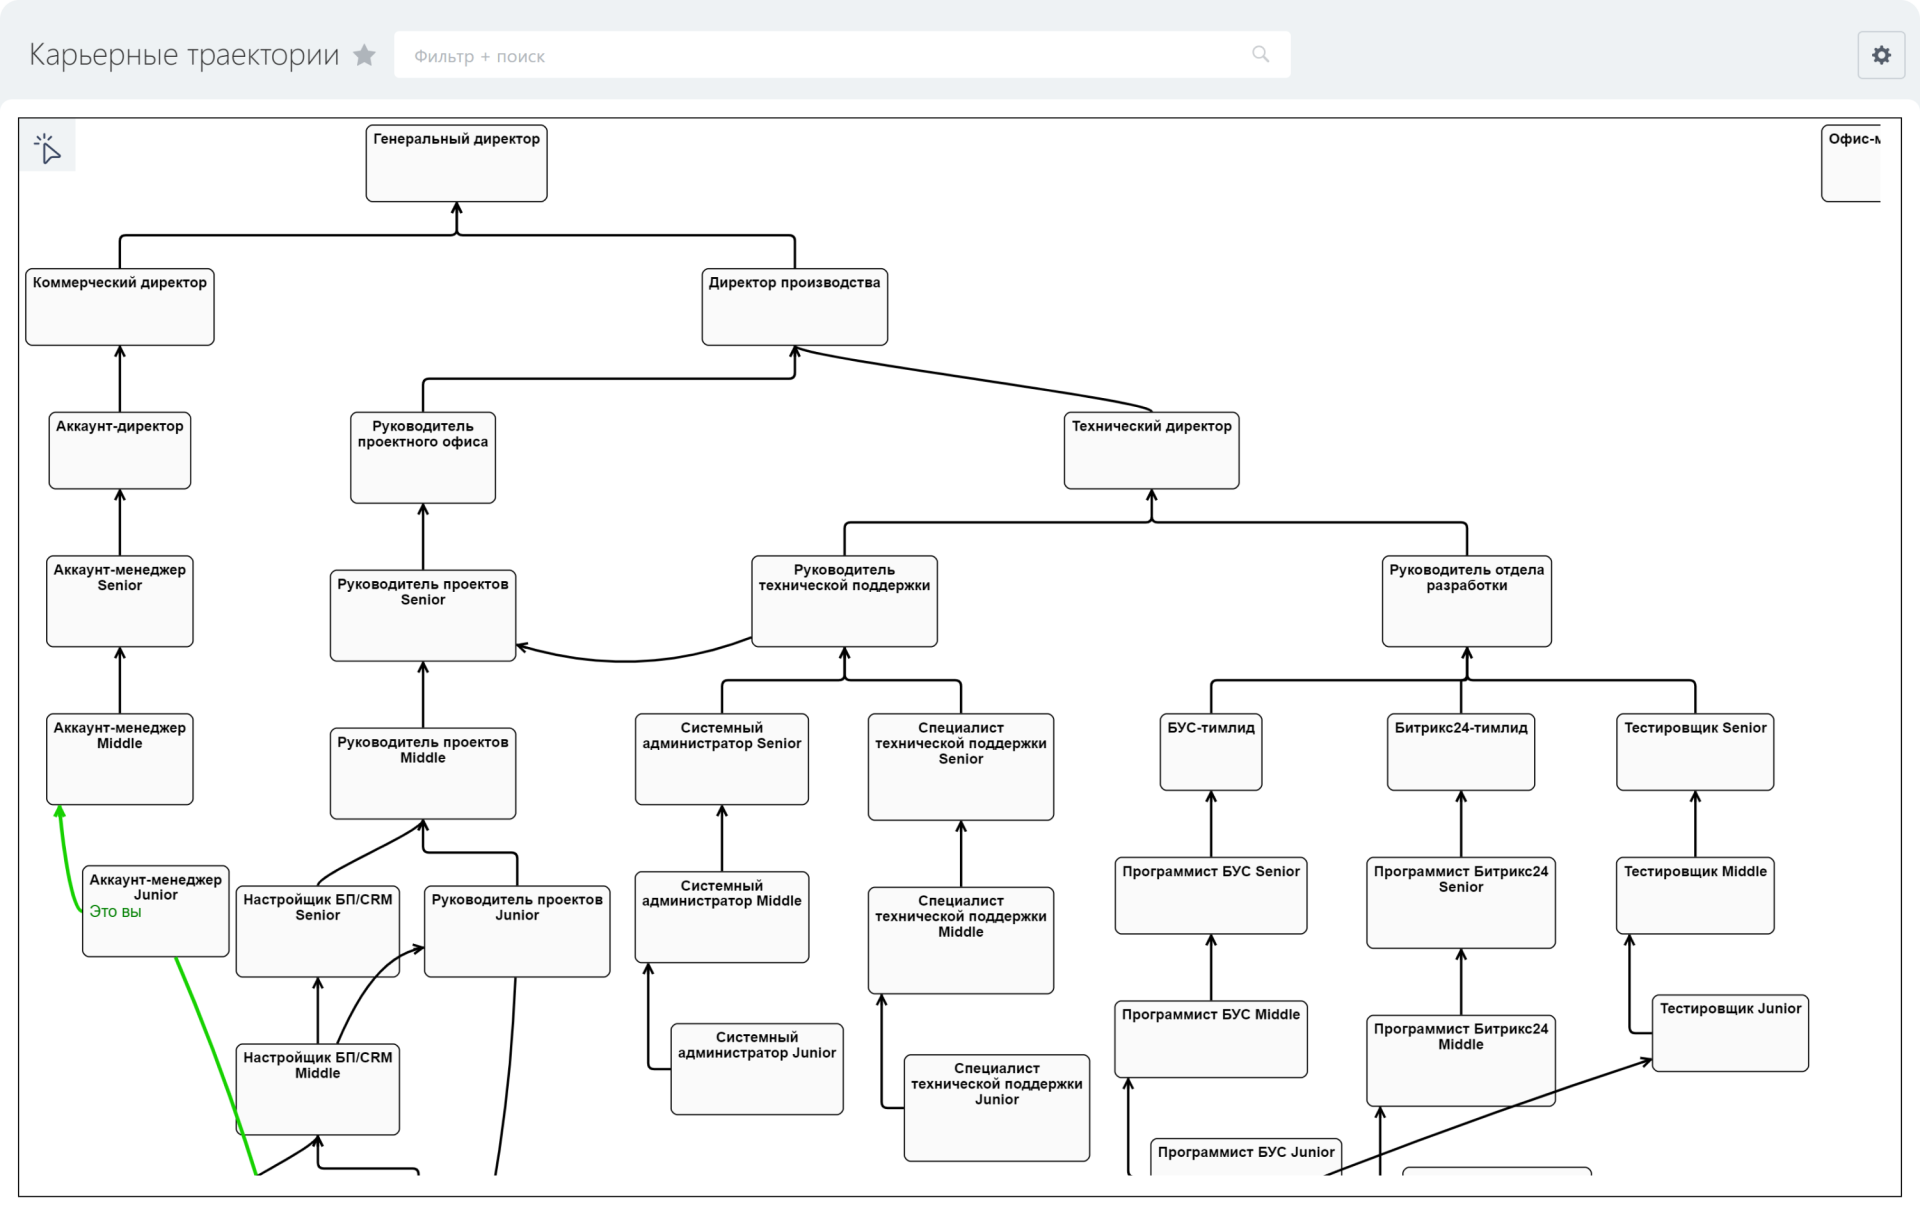Select the 'Аккаунт-директор' position box
The width and height of the screenshot is (1920, 1221).
point(120,451)
